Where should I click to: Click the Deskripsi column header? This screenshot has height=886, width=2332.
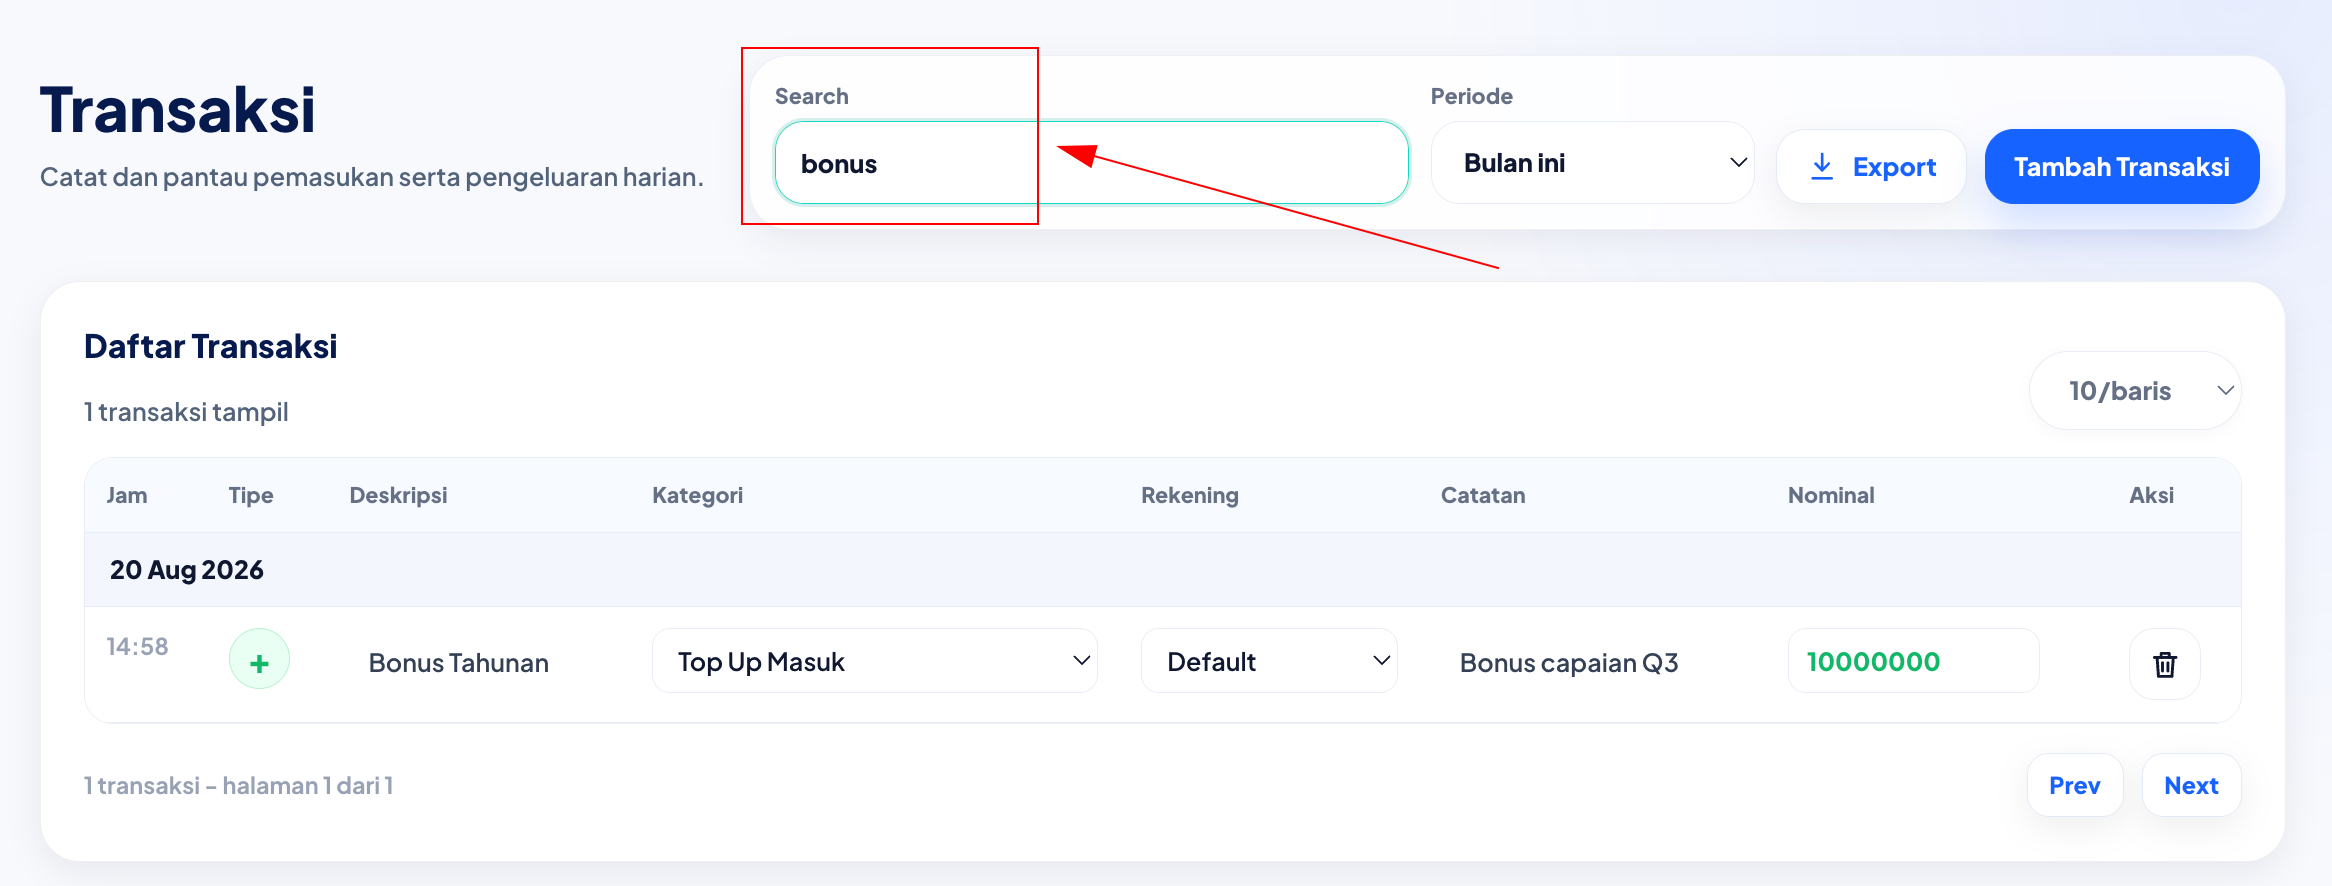tap(398, 495)
